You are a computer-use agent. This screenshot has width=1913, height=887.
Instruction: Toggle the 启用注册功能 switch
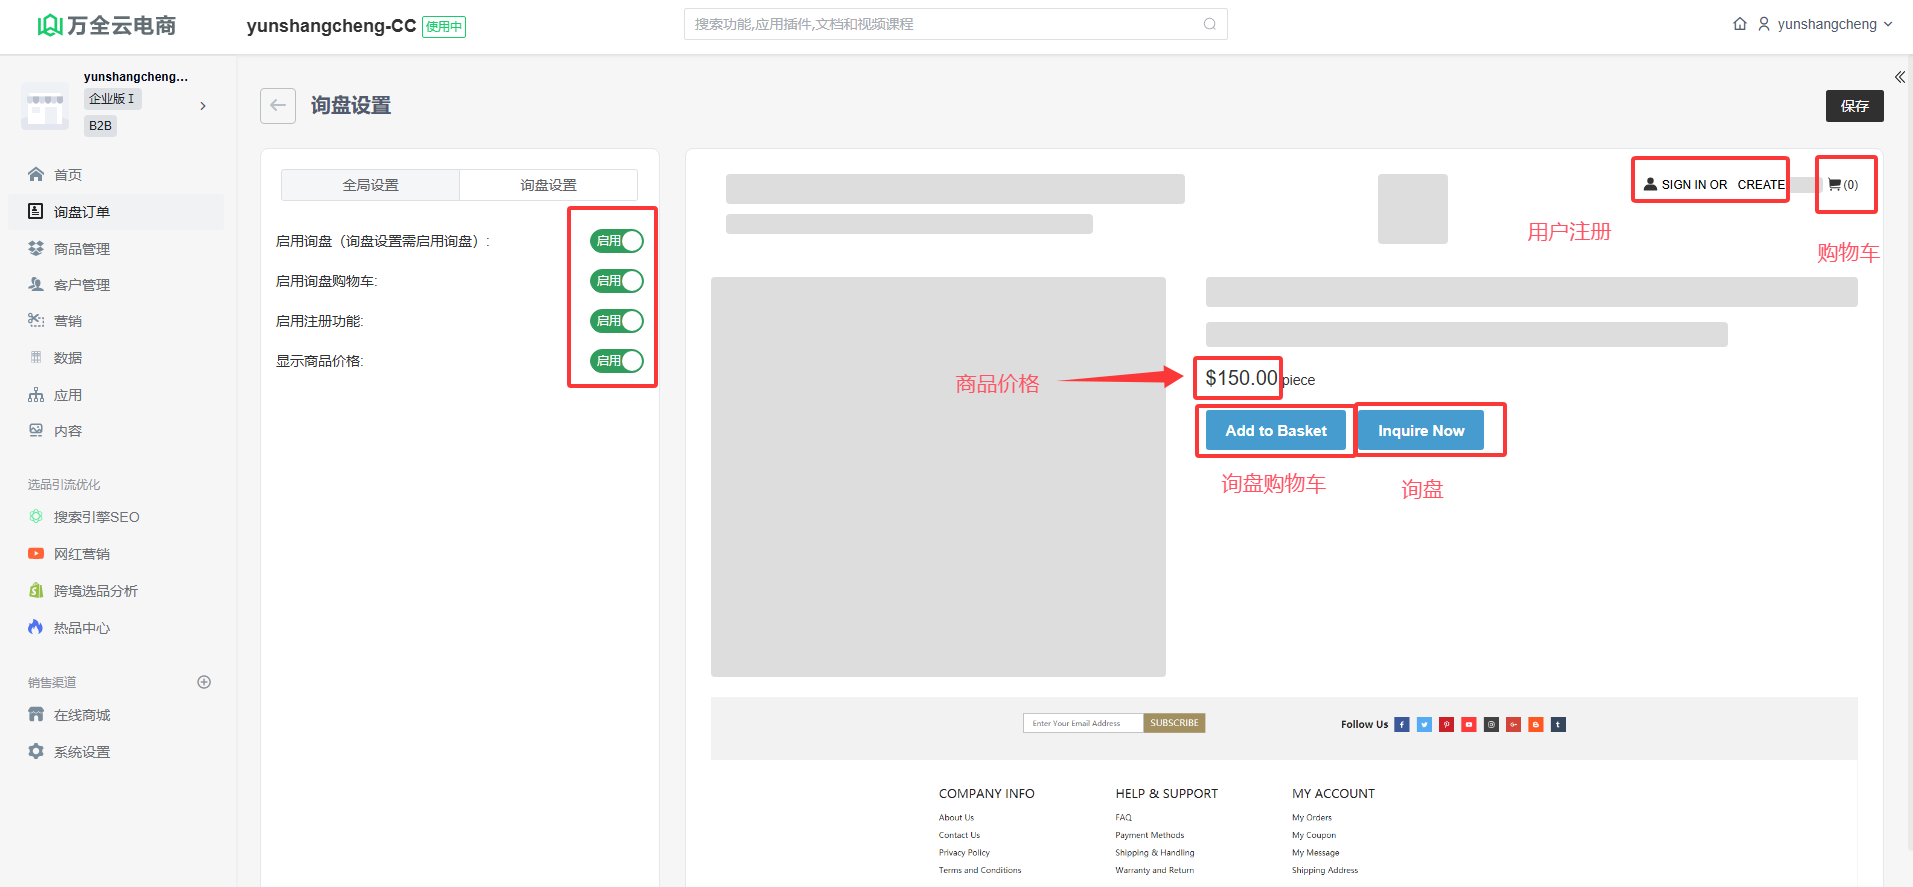tap(616, 321)
